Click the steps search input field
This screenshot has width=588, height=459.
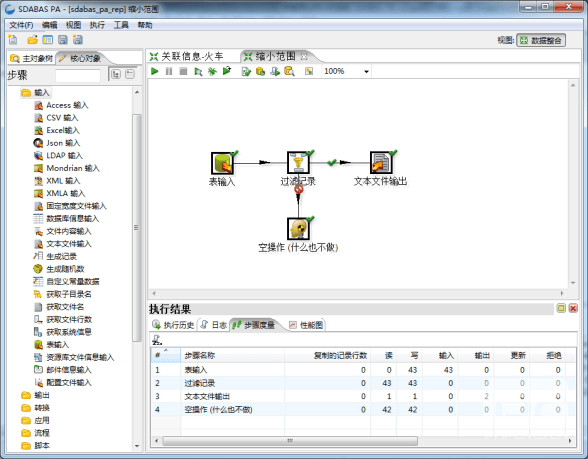(78, 75)
